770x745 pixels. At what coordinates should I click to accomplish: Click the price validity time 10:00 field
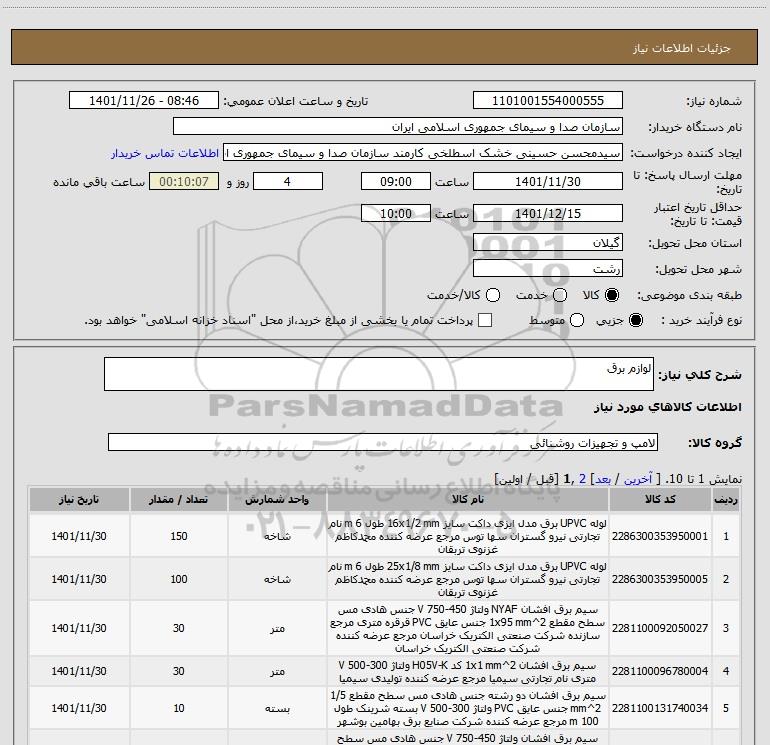pos(396,213)
